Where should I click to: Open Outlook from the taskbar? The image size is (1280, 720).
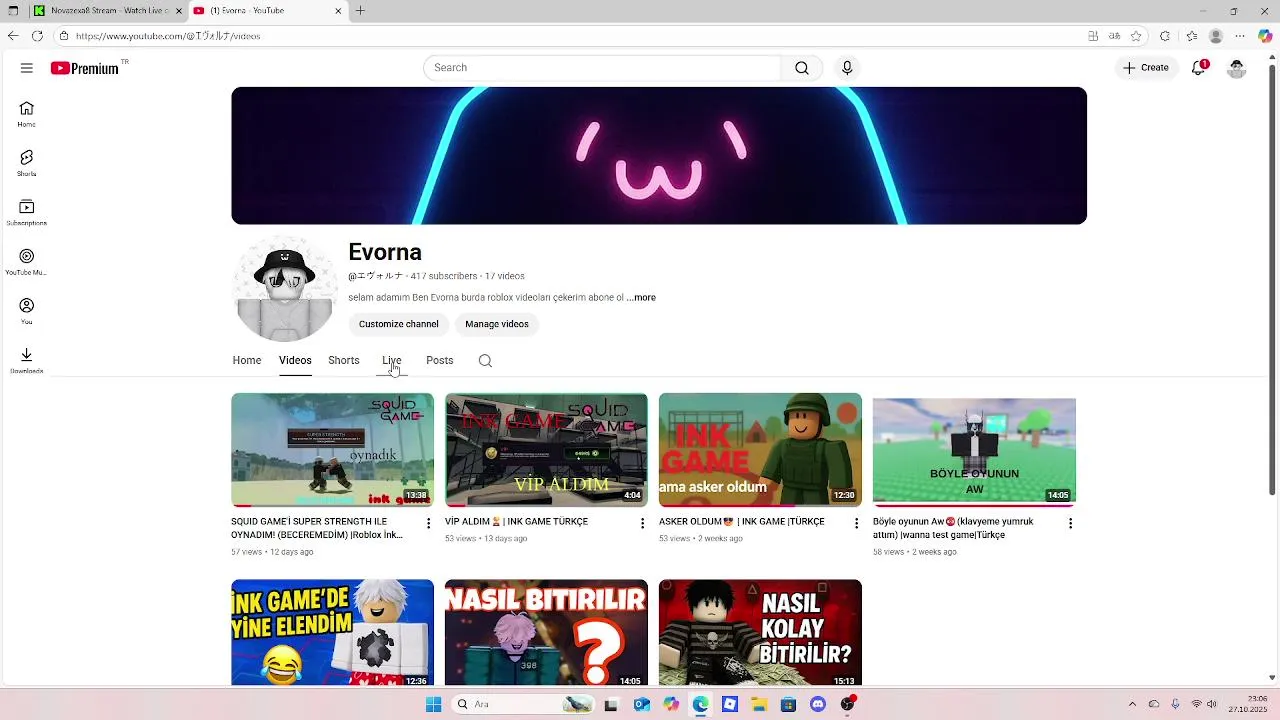641,705
